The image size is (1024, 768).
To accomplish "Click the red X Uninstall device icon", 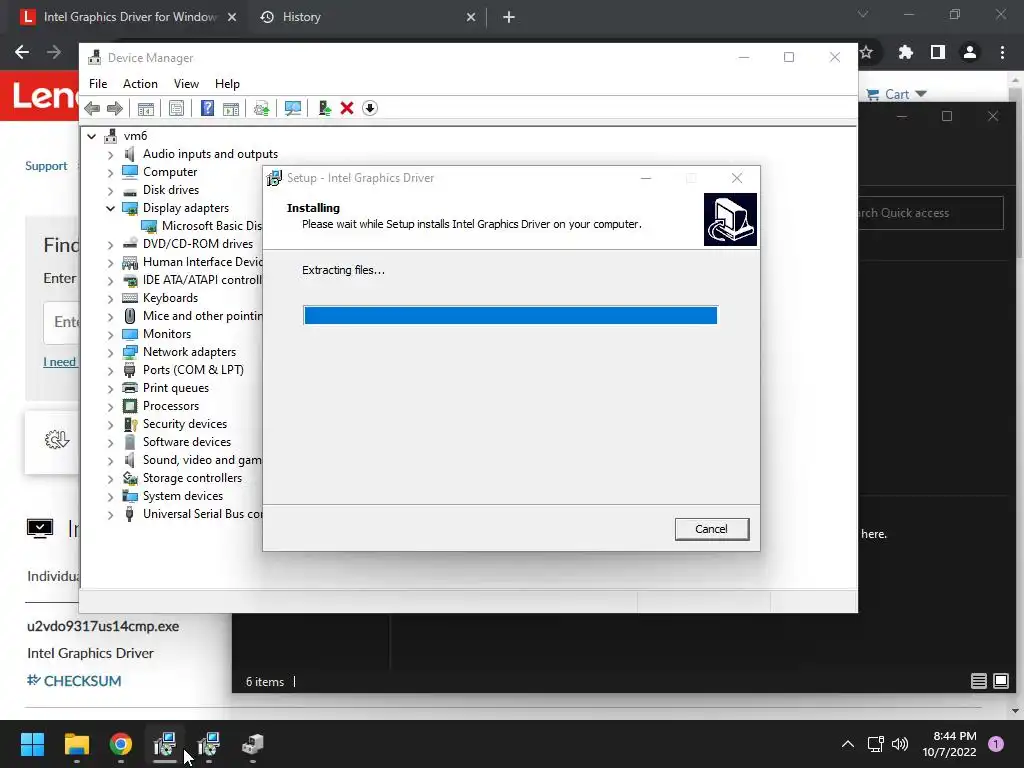I will point(347,108).
